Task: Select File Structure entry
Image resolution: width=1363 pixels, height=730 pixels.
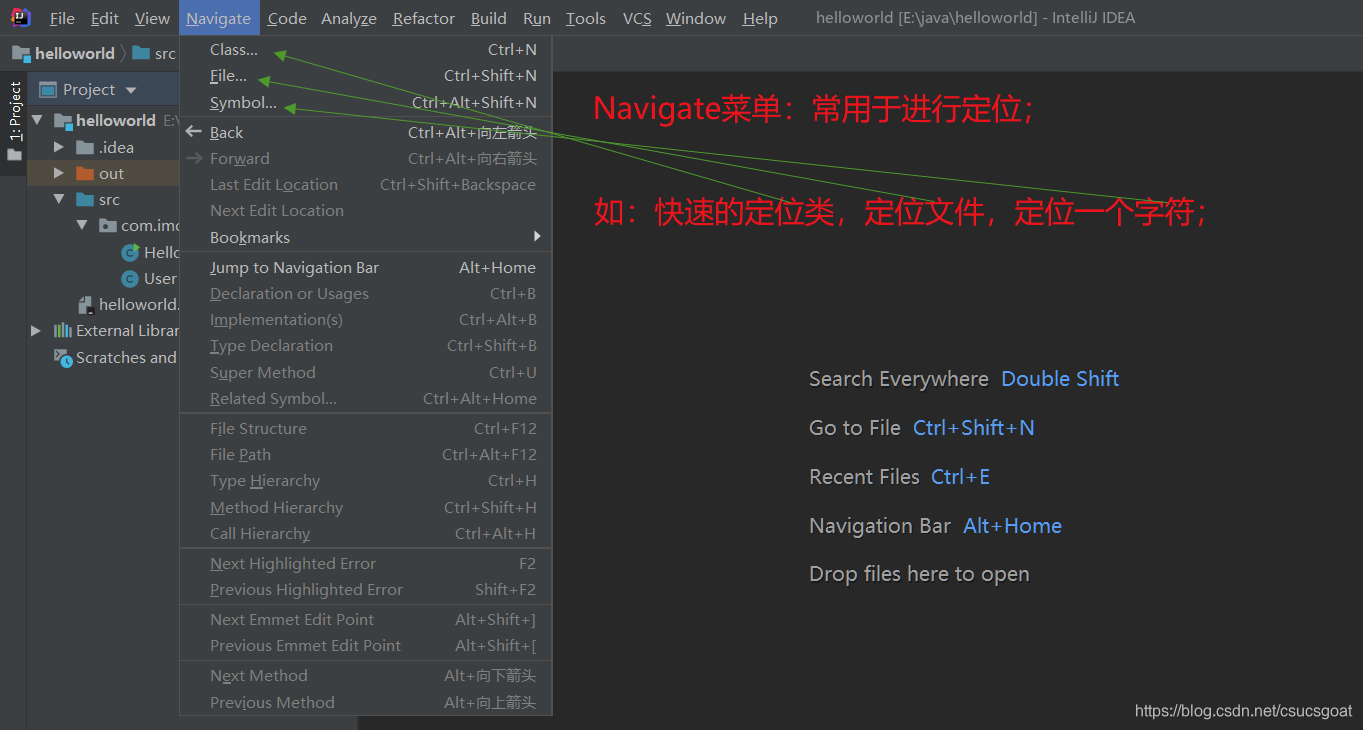Action: click(366, 428)
